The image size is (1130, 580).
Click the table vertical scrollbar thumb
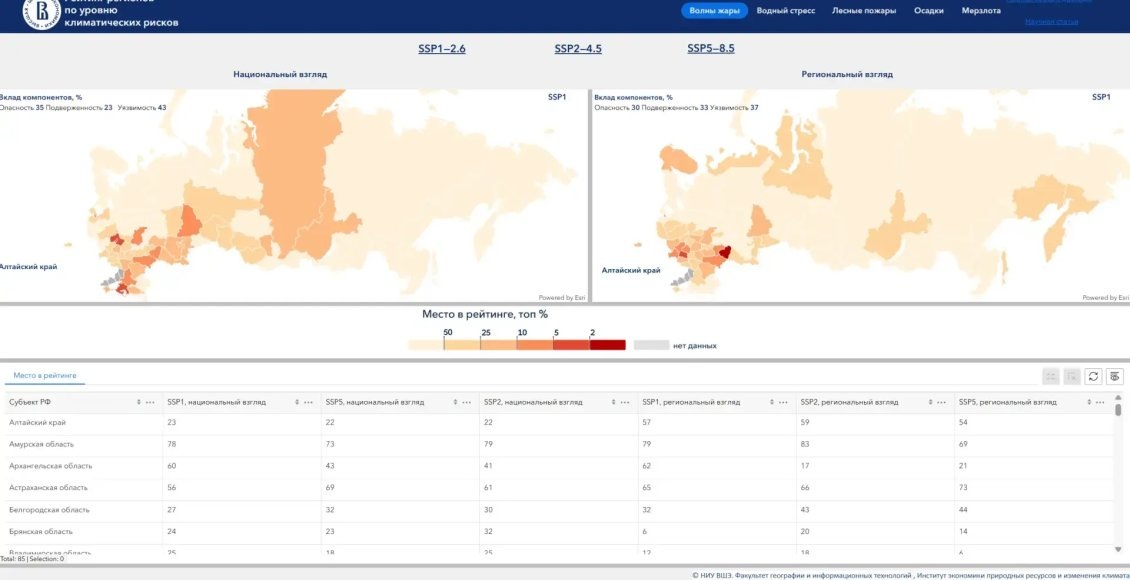pyautogui.click(x=1118, y=409)
